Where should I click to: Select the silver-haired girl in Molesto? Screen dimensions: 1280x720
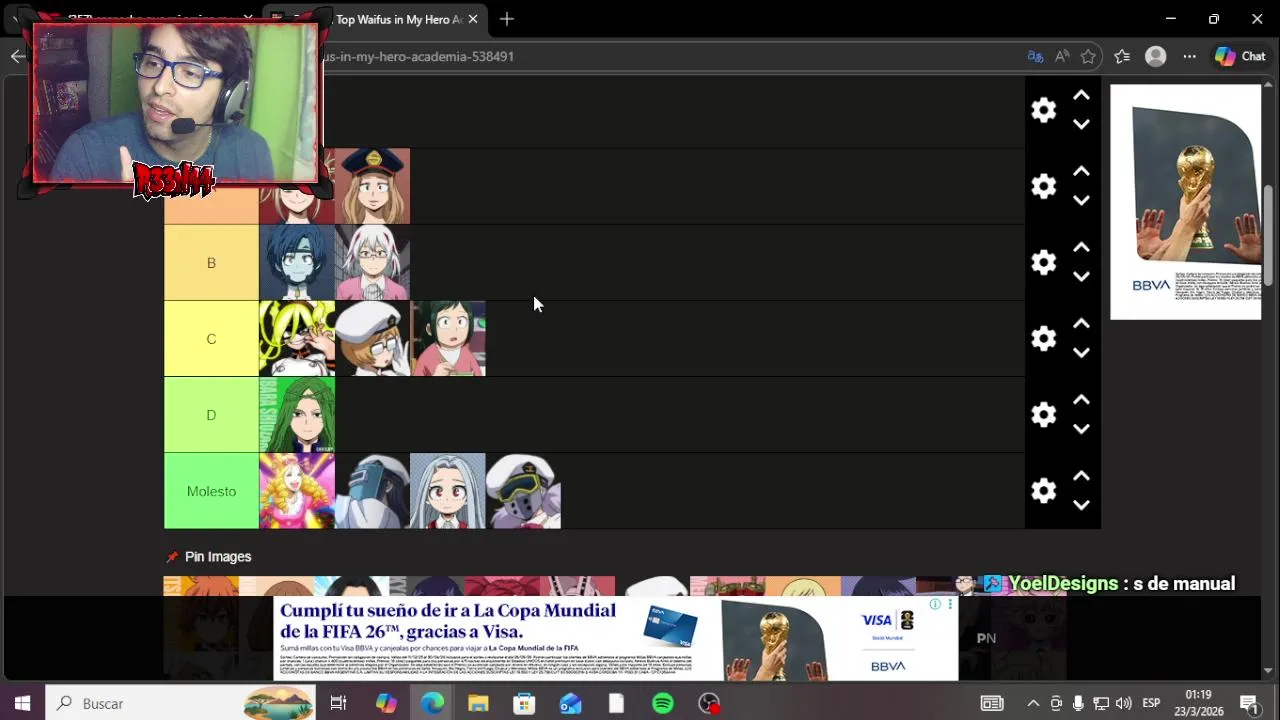pyautogui.click(x=448, y=490)
